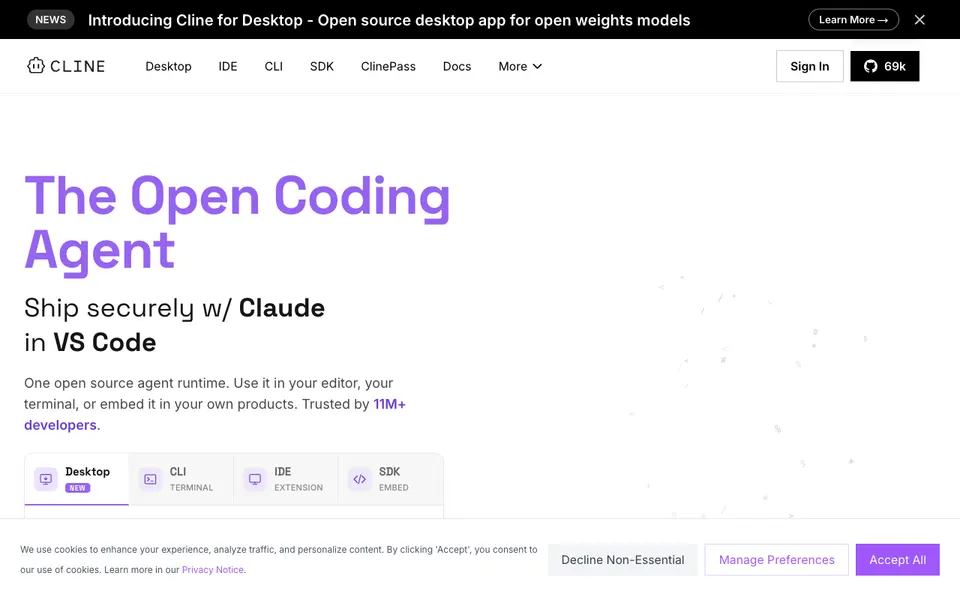Click the NEWS badge in banner
The width and height of the screenshot is (960, 600).
click(x=51, y=20)
